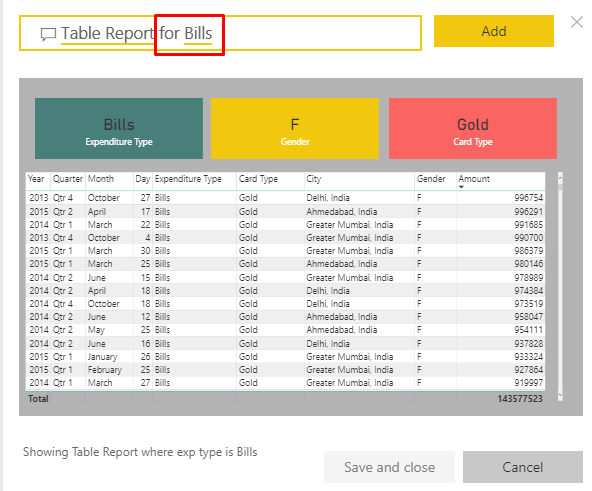Click the Add button
Screen dimensions: 592x491
pyautogui.click(x=493, y=31)
